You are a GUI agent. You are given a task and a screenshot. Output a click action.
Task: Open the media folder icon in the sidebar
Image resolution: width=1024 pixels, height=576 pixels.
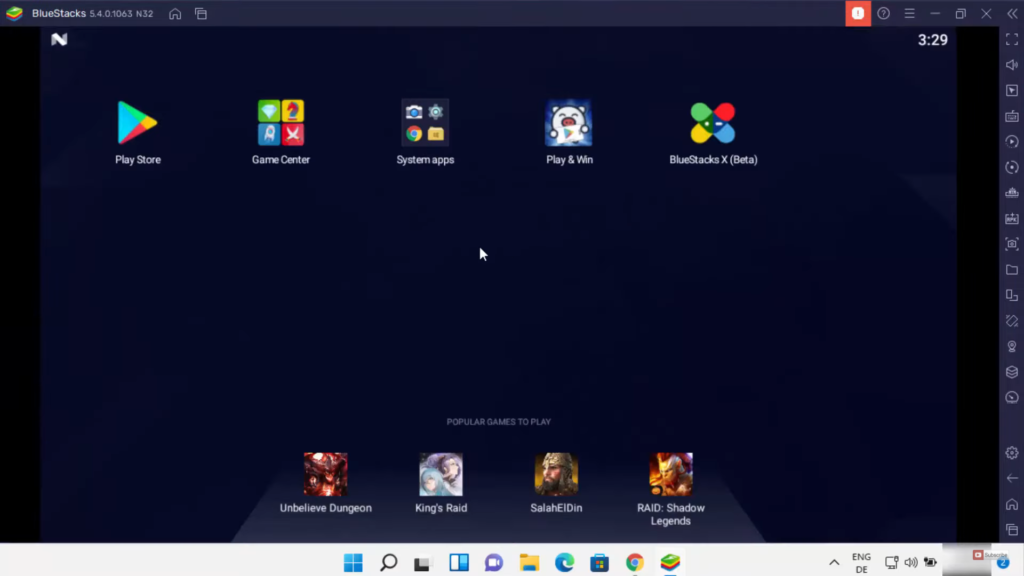pos(1011,270)
